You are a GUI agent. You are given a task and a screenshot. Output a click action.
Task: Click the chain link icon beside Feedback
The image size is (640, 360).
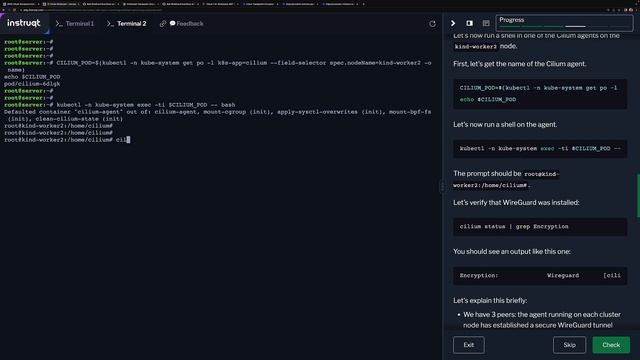click(x=162, y=24)
